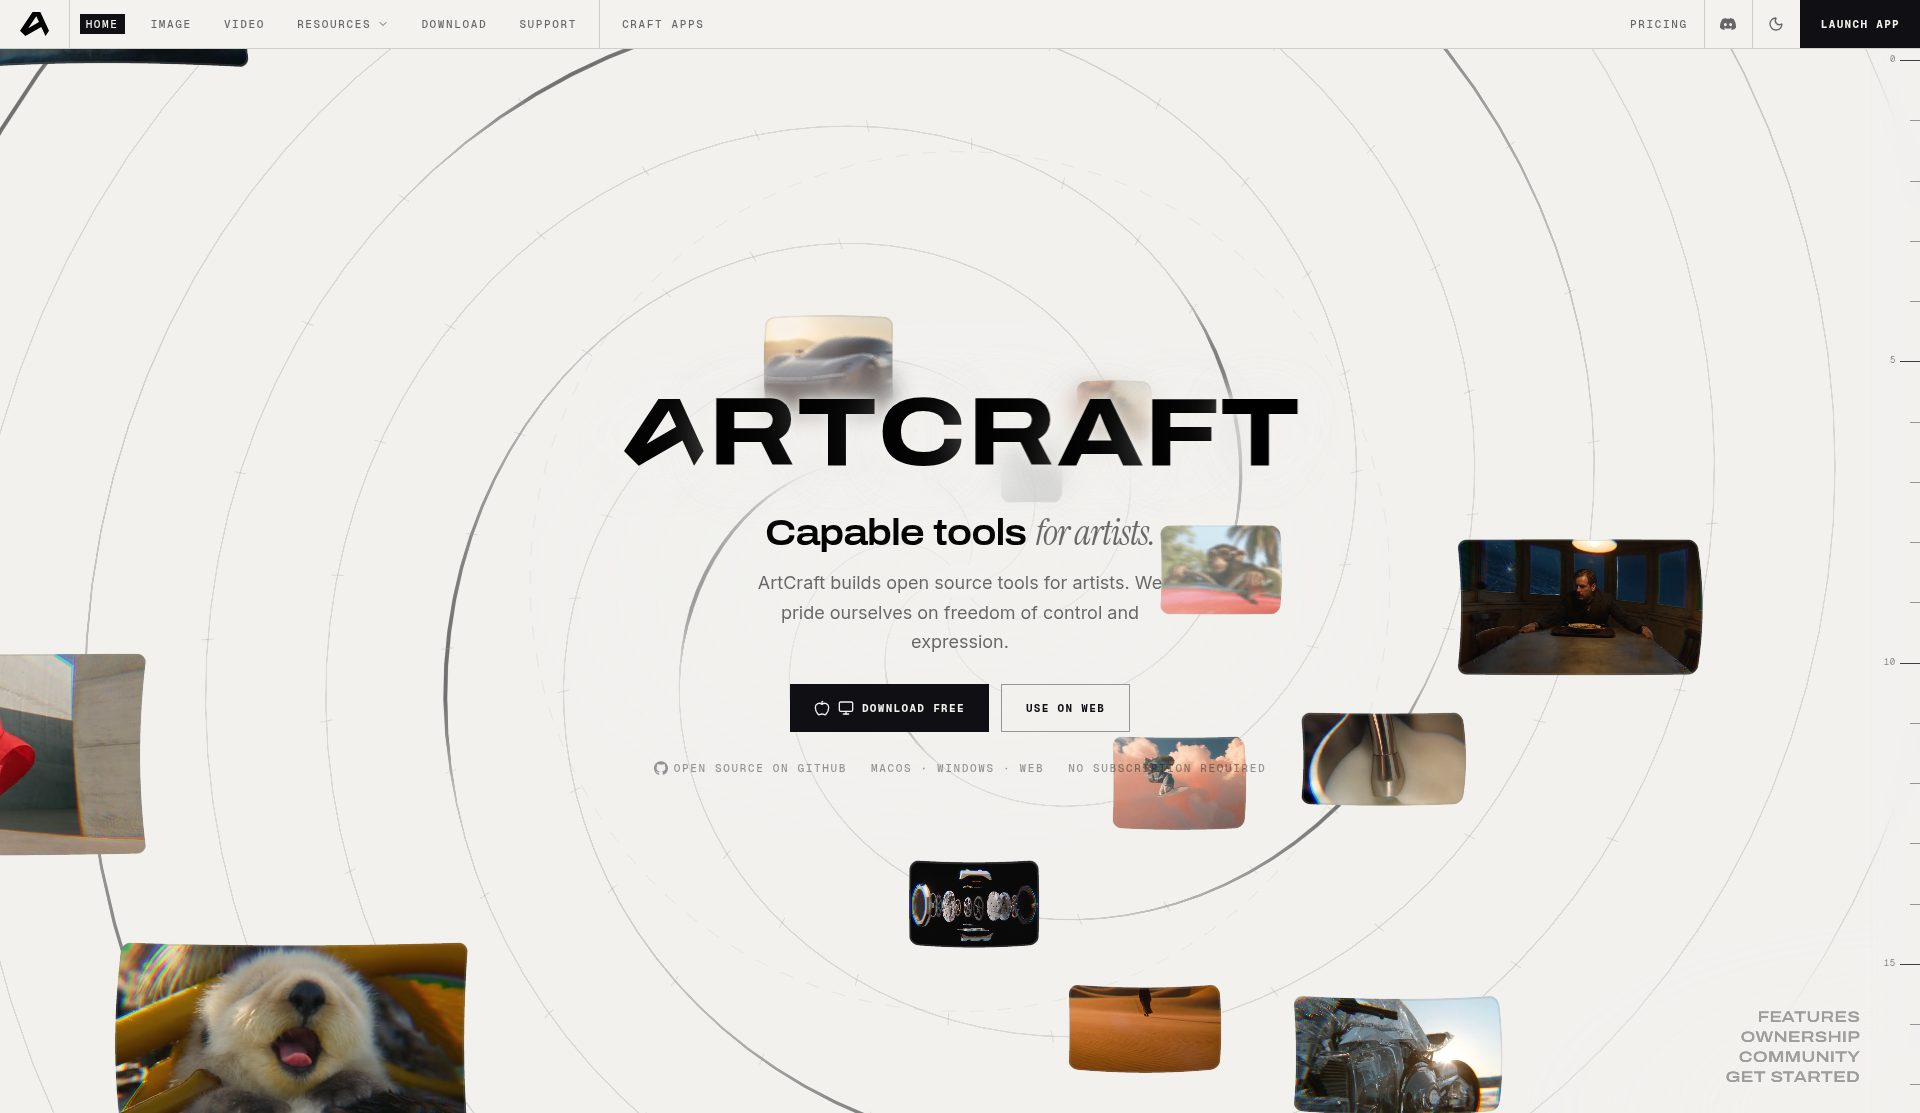Open the watch parts thumbnail
Viewport: 1920px width, 1113px height.
(x=974, y=903)
